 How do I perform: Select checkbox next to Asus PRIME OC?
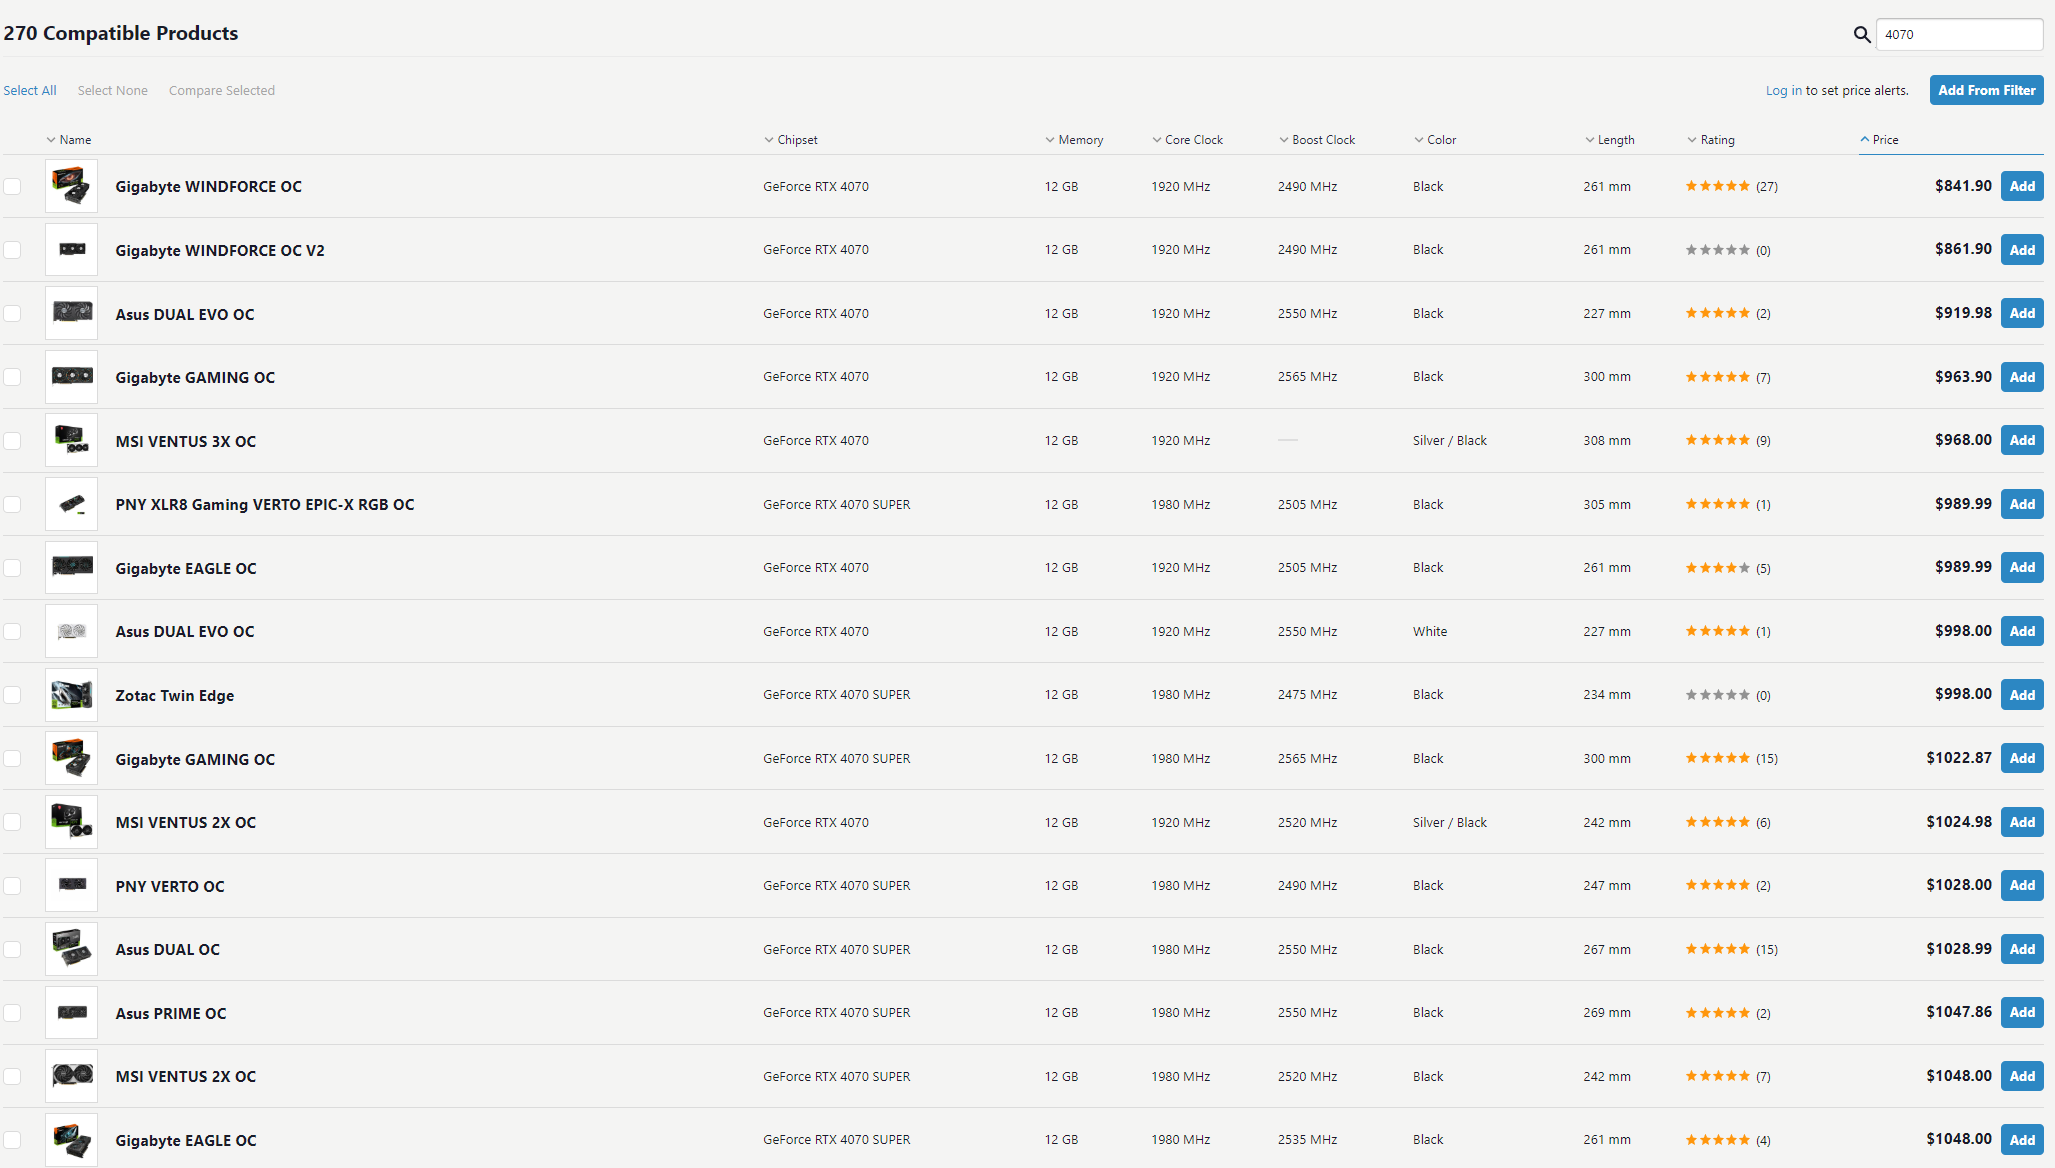12,1013
